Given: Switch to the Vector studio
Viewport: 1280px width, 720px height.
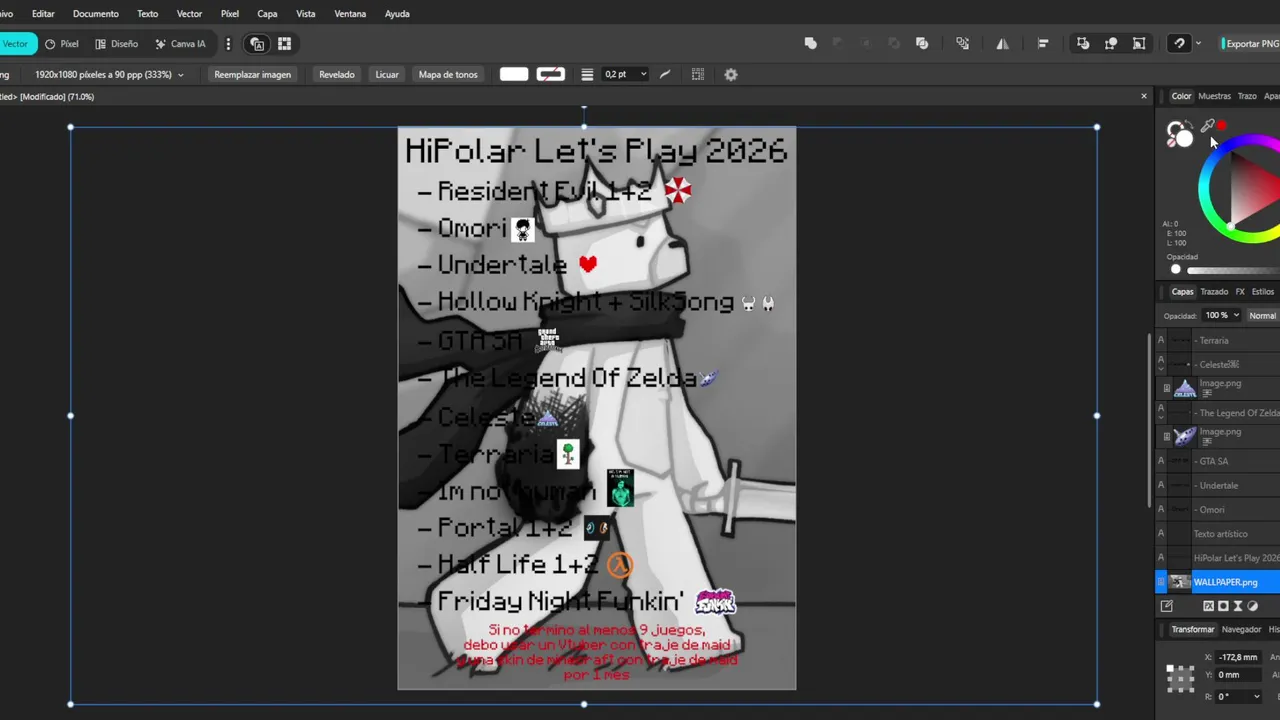Looking at the screenshot, I should 16,44.
